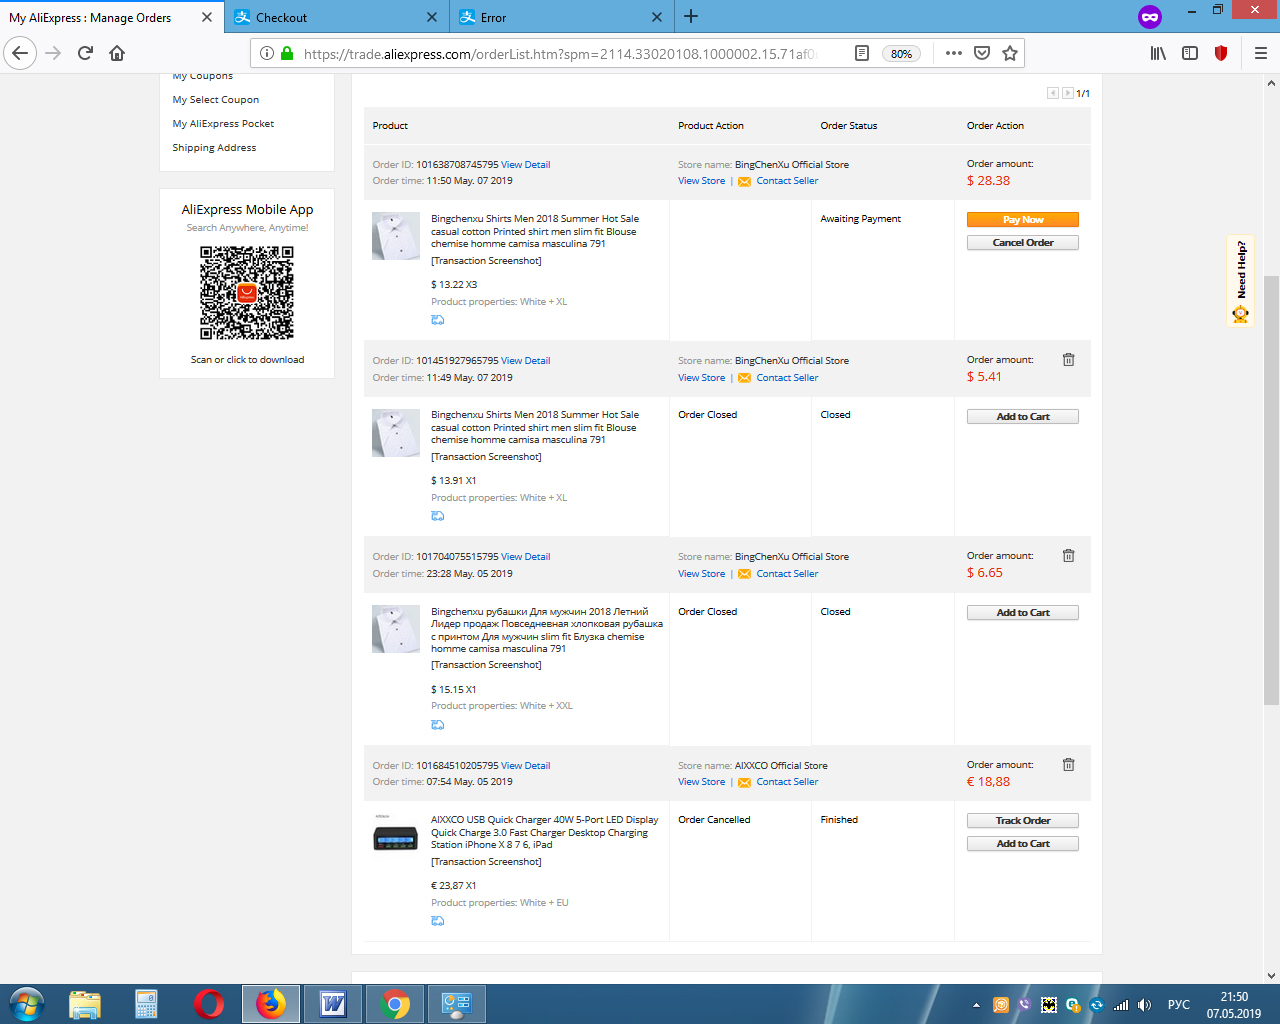Switch to the Checkout tab
Viewport: 1280px width, 1024px height.
[x=336, y=17]
